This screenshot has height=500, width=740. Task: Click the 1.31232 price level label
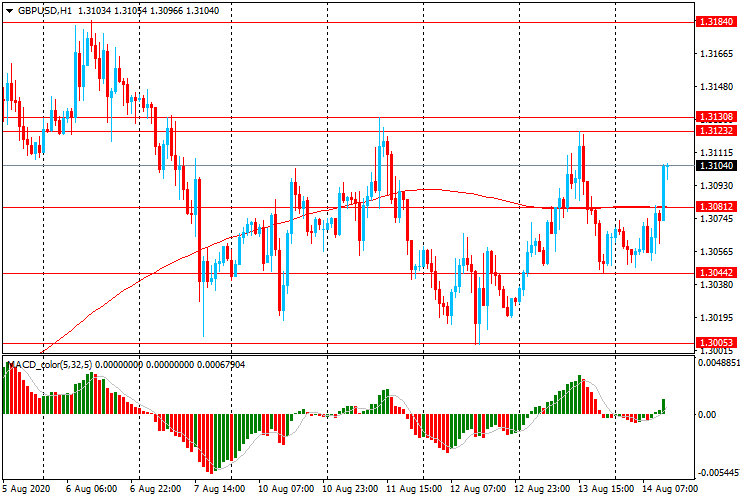(x=717, y=131)
